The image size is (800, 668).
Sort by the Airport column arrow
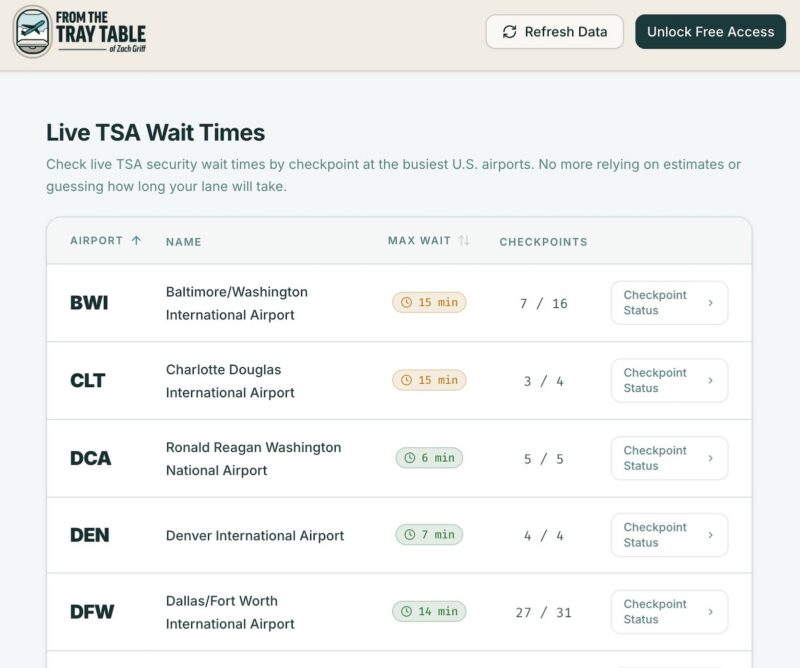click(x=136, y=241)
